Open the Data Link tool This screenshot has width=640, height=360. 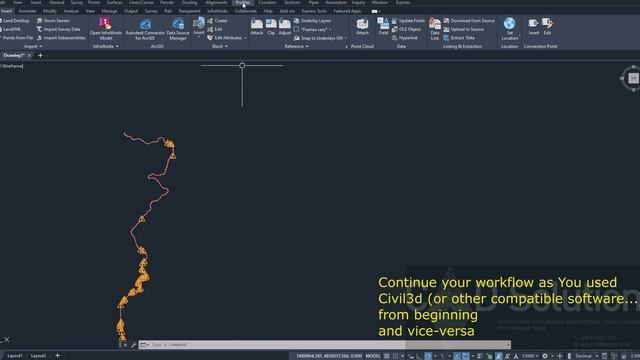pyautogui.click(x=435, y=29)
